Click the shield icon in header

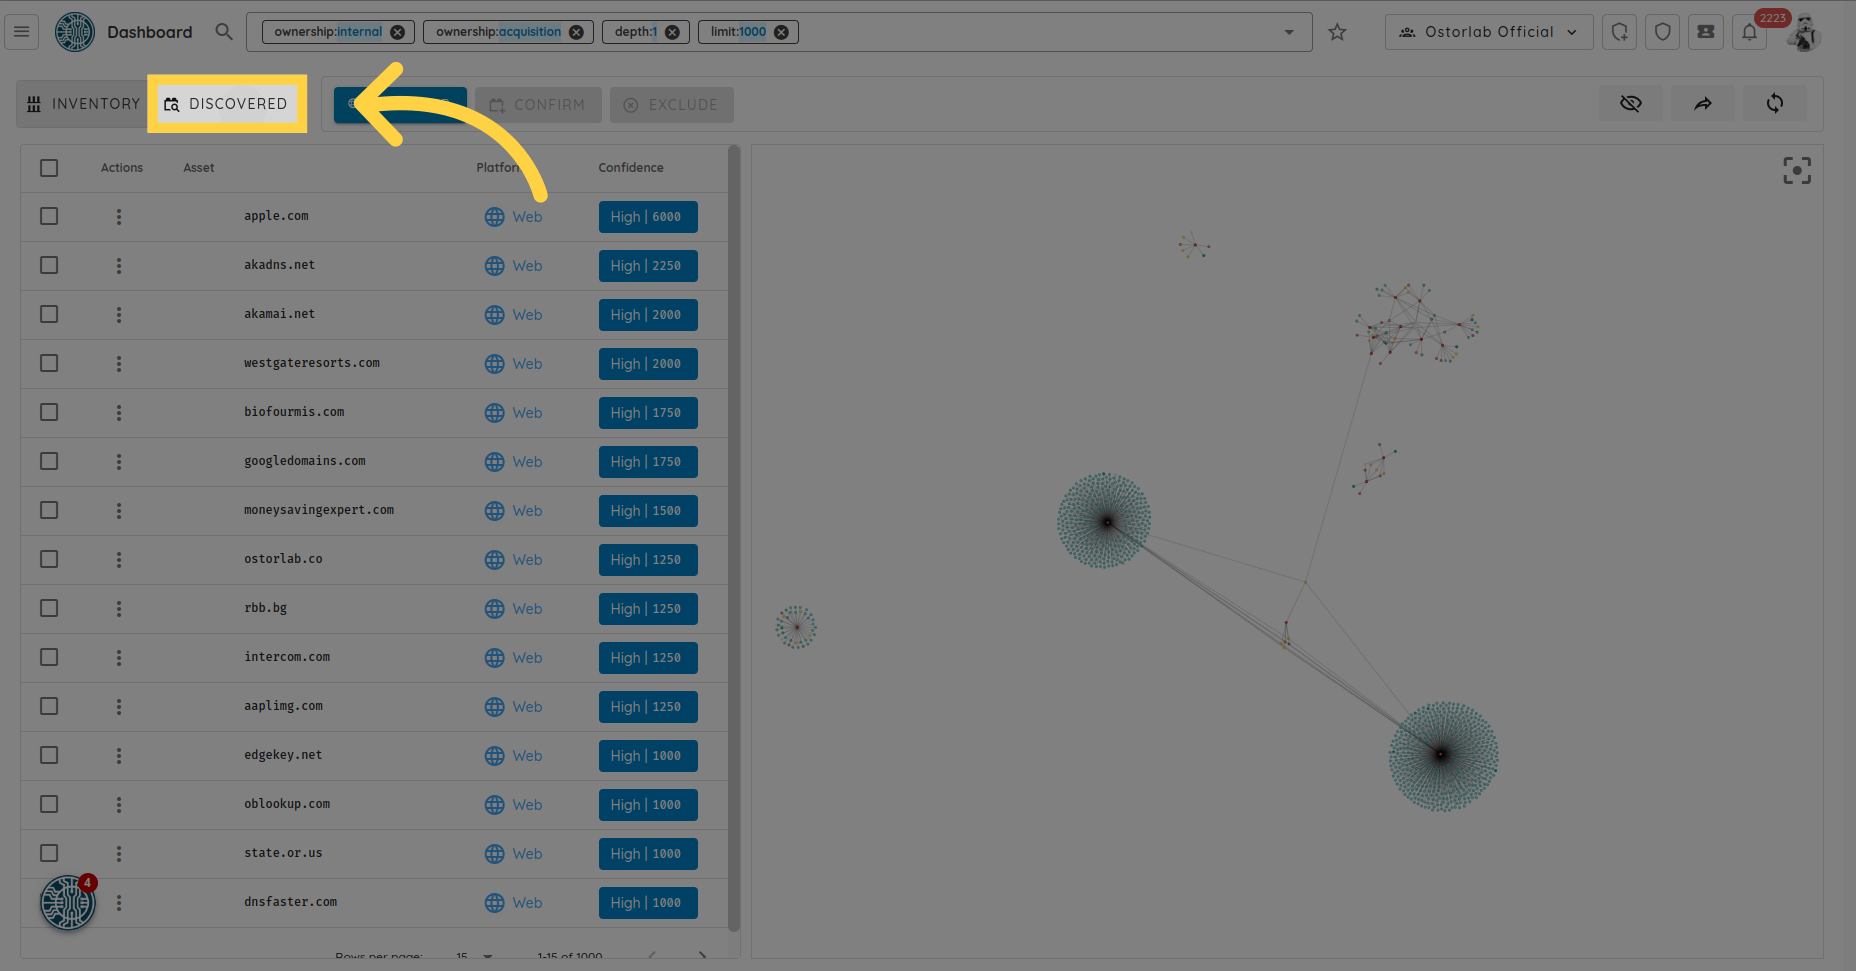pyautogui.click(x=1662, y=32)
